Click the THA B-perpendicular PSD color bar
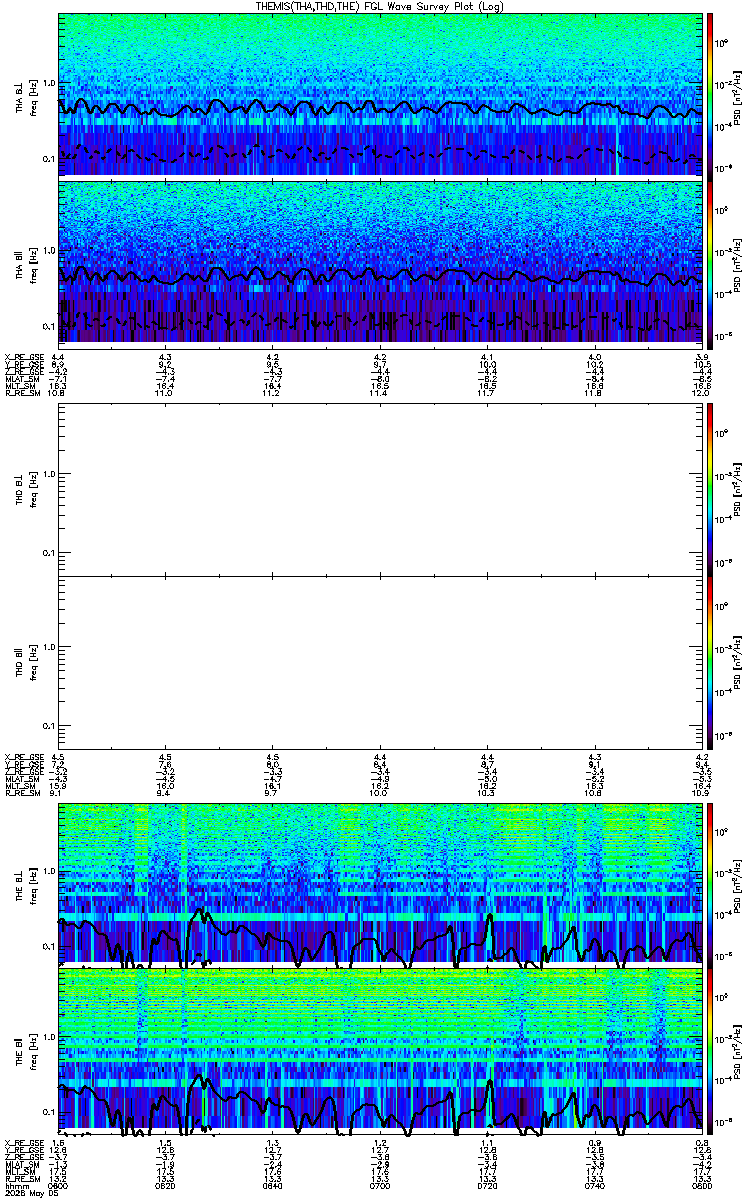Viewport: 750px width, 1200px height. [x=711, y=95]
